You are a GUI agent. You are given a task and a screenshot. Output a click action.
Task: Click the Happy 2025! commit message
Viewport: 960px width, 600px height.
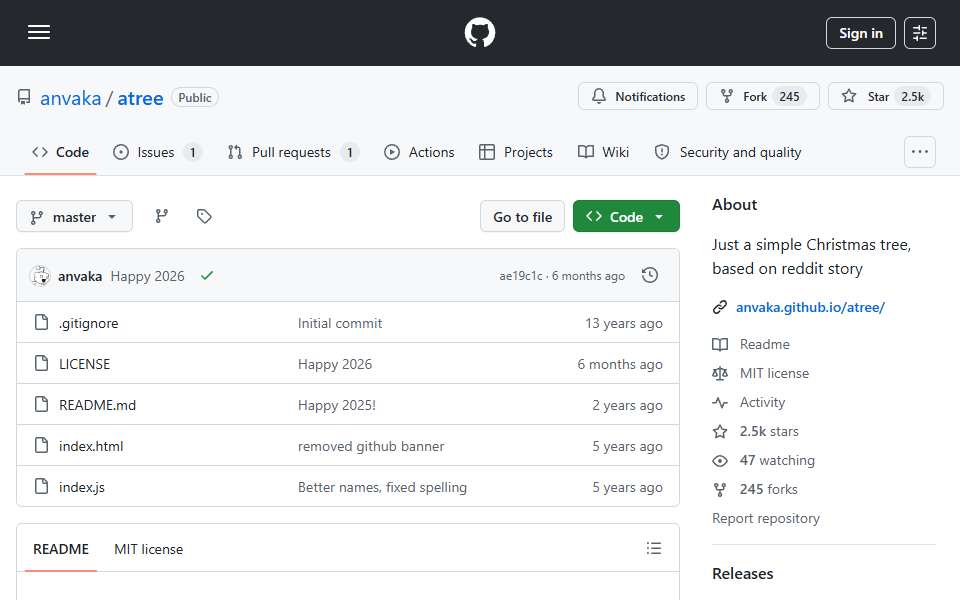click(x=337, y=405)
